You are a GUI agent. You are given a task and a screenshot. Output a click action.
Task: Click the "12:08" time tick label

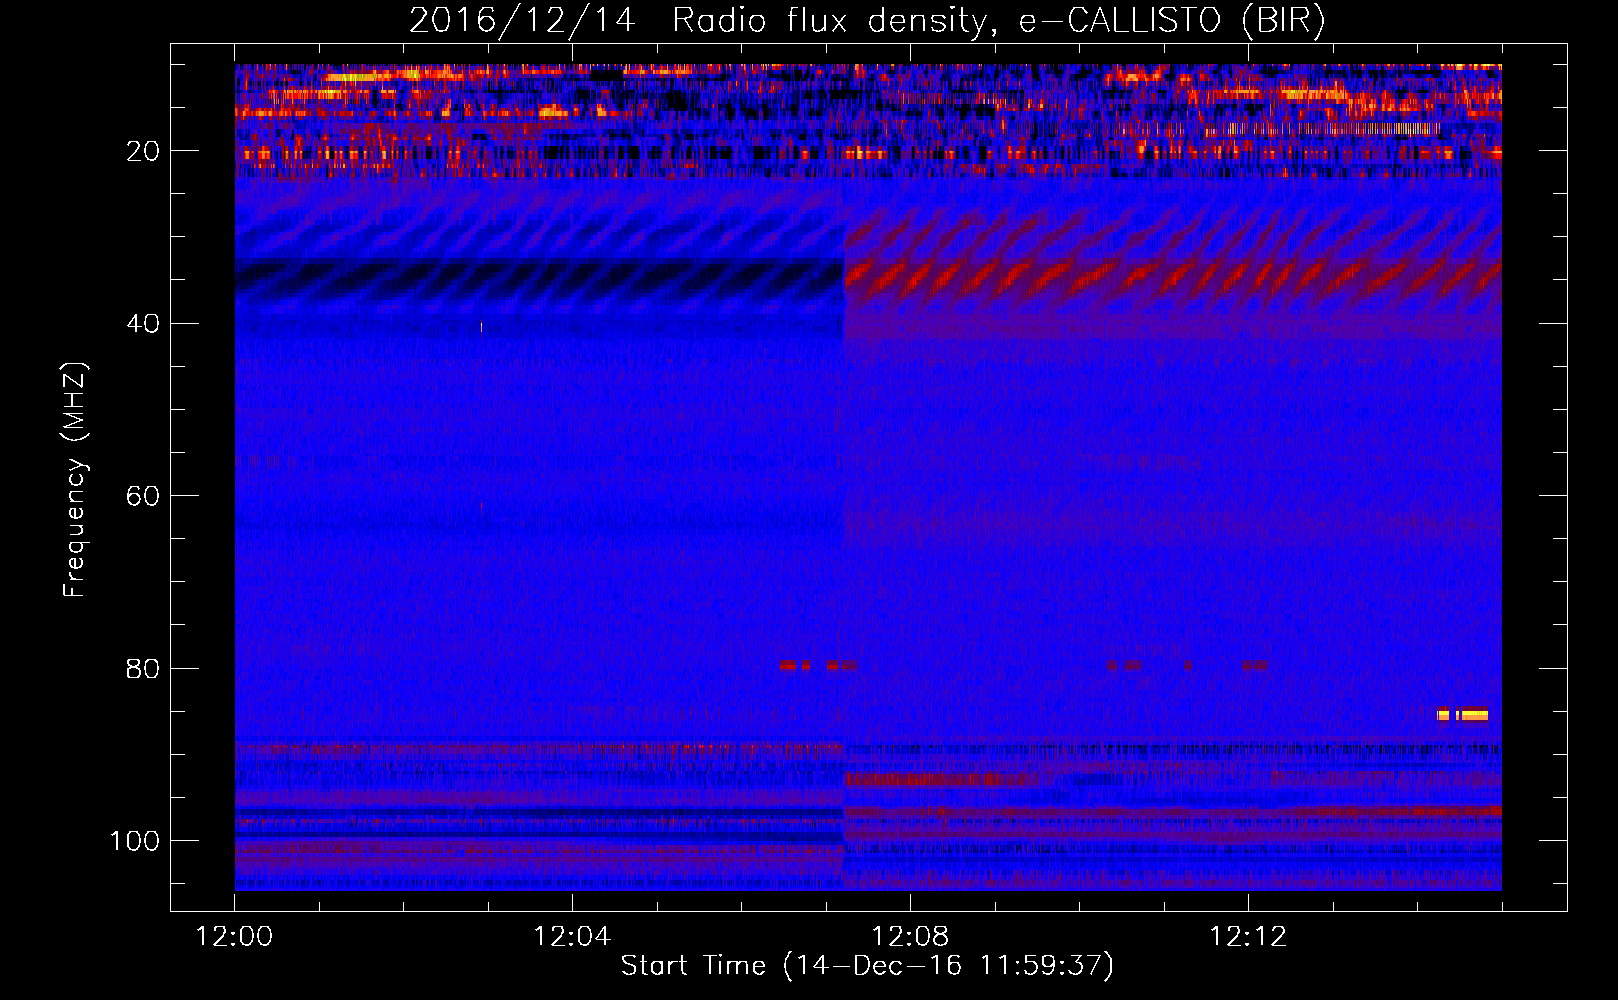(x=910, y=937)
